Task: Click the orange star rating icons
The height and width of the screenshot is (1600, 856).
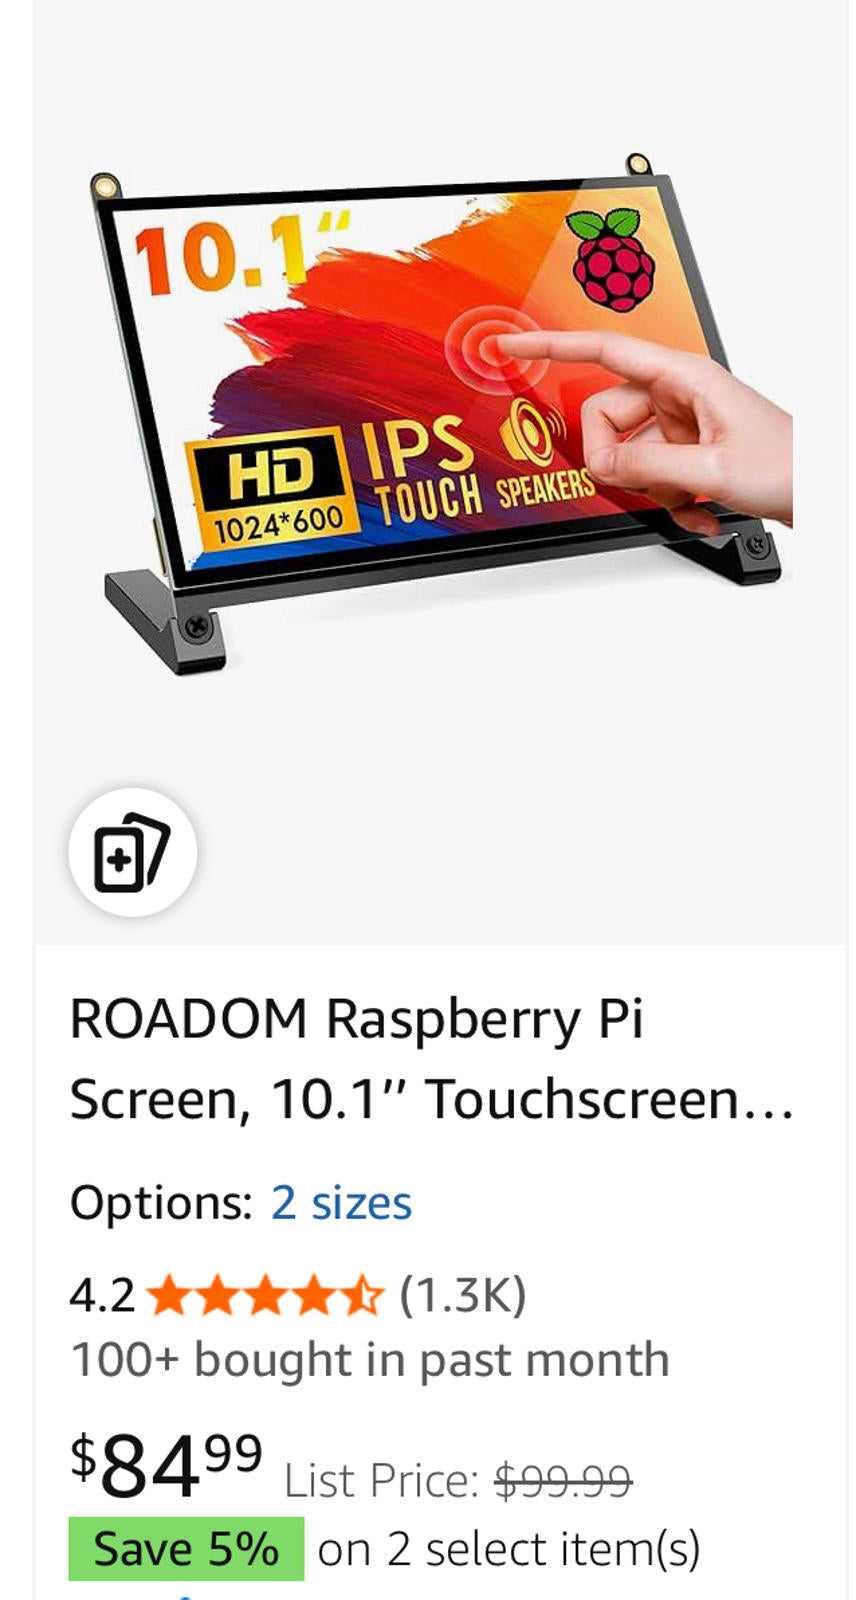Action: pos(264,1295)
